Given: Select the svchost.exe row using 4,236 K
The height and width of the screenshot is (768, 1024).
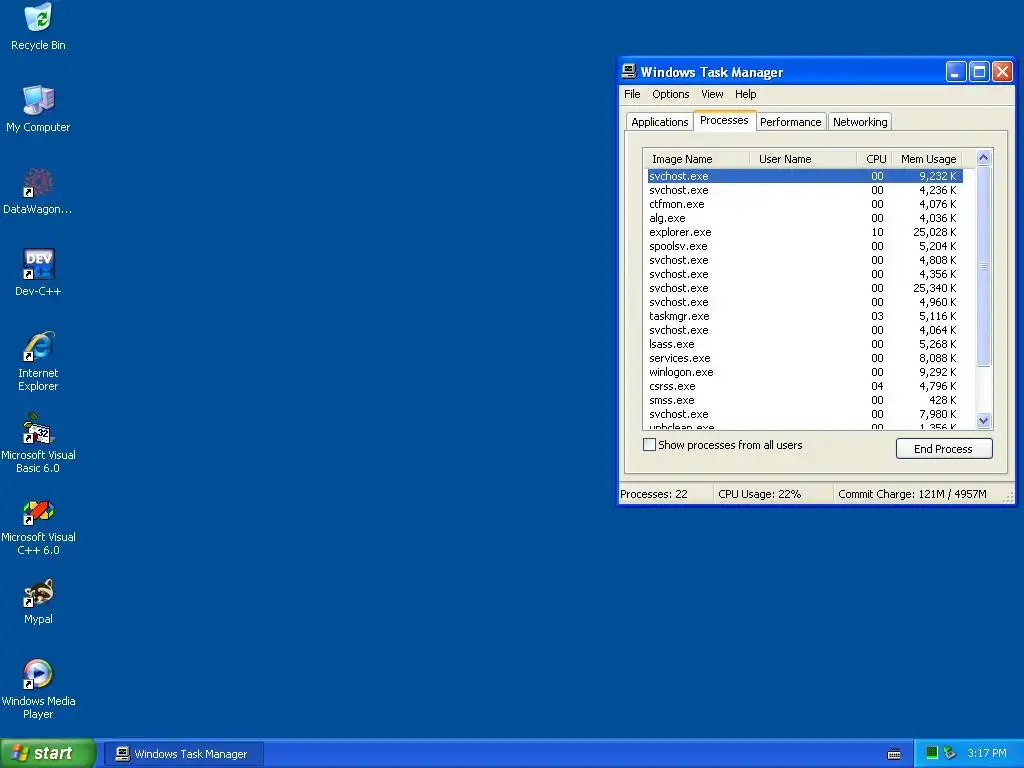Looking at the screenshot, I should [x=805, y=190].
